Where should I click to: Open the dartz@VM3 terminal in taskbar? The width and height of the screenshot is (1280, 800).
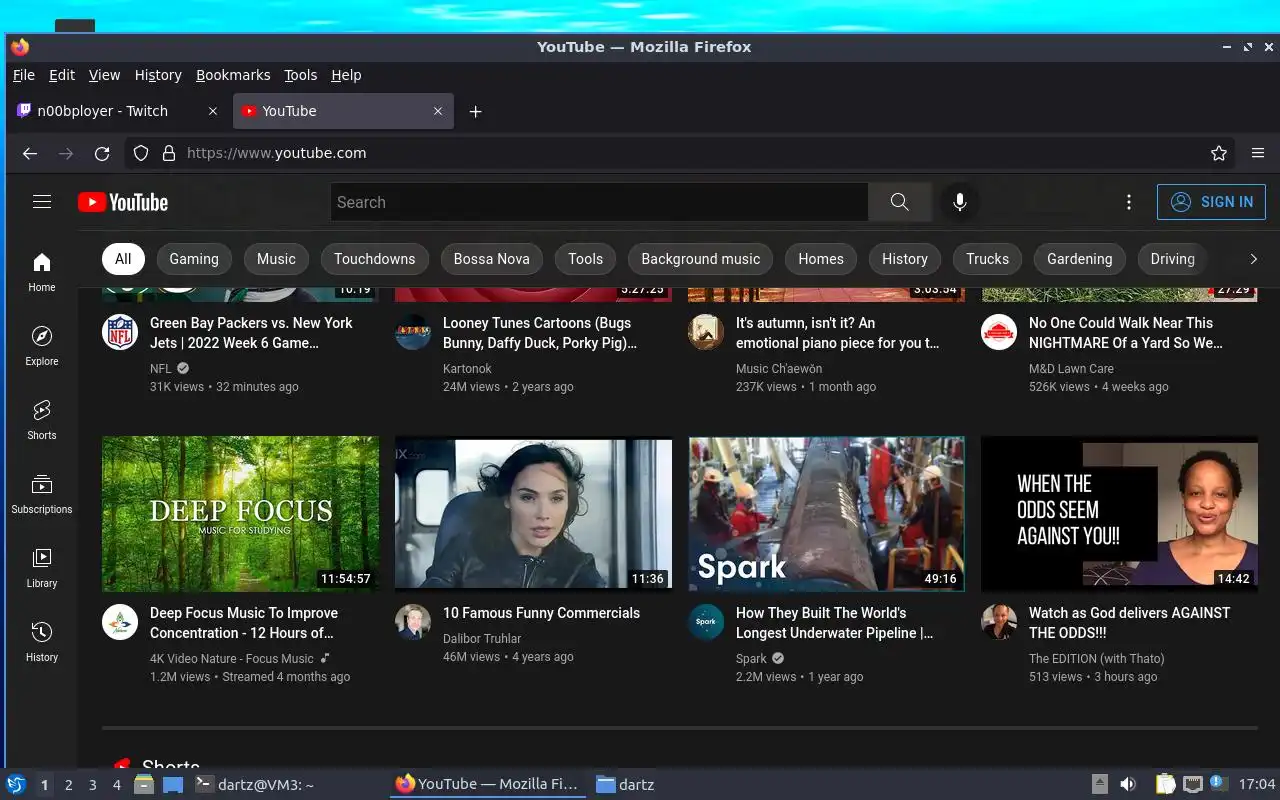tap(254, 785)
